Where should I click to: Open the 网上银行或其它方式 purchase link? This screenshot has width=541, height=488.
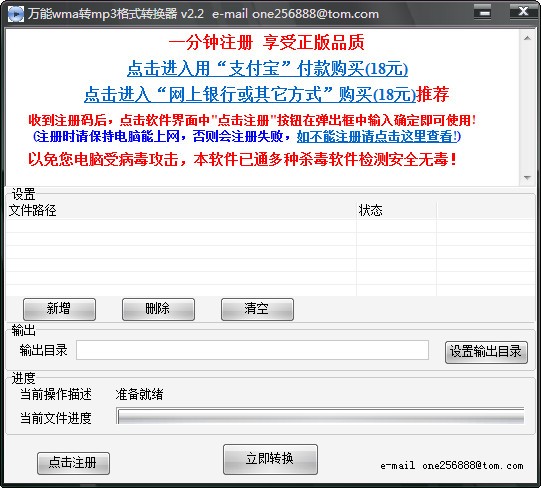coord(250,94)
